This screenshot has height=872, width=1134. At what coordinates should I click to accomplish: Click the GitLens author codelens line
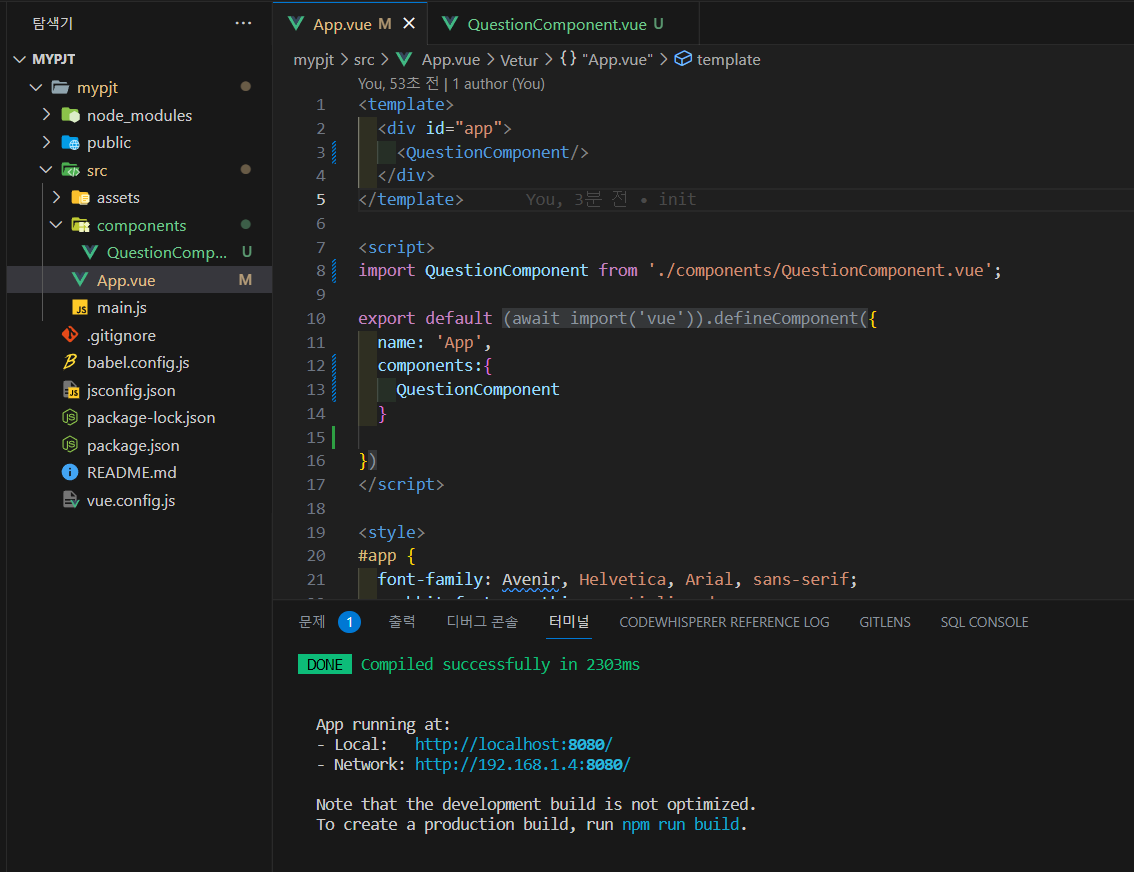[x=451, y=83]
